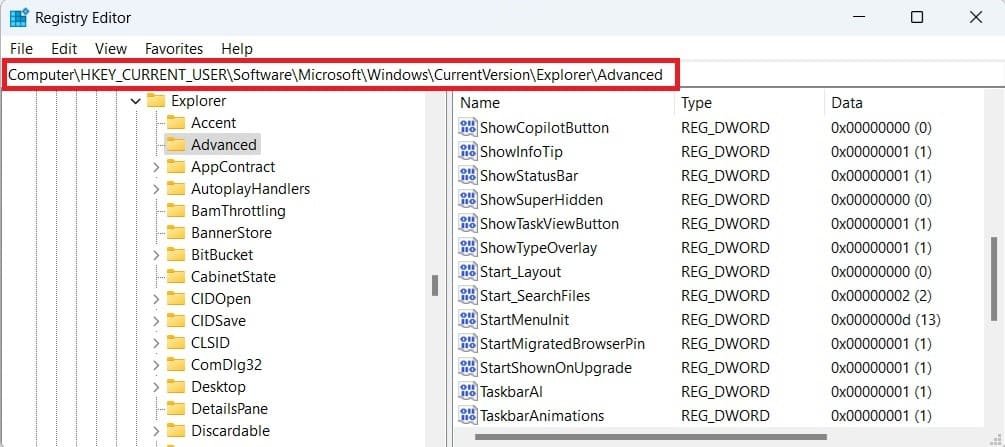Viewport: 1005px width, 447px height.
Task: Click the AutoplayHandlers folder icon
Action: click(176, 189)
